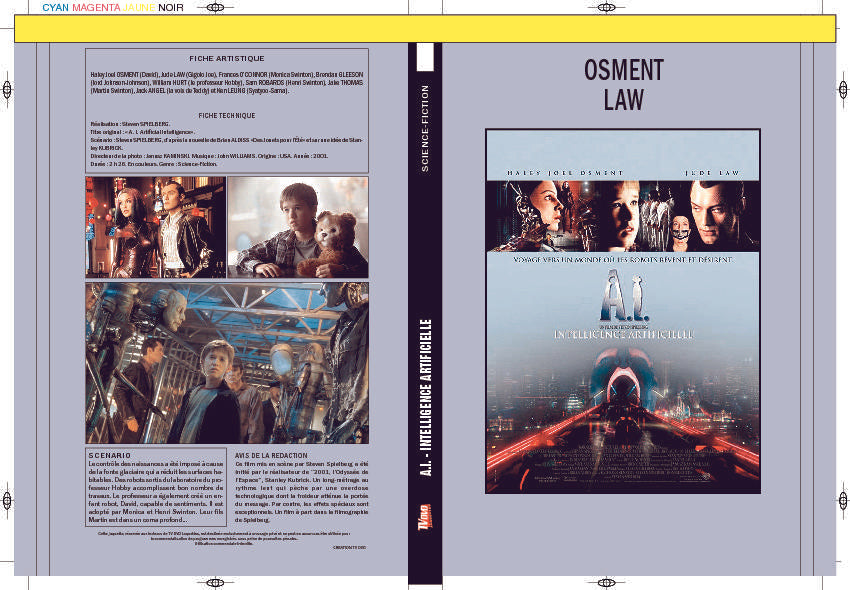The image size is (850, 590).
Task: Click HALEY JOEL OSMENT on the poster
Action: tap(565, 173)
